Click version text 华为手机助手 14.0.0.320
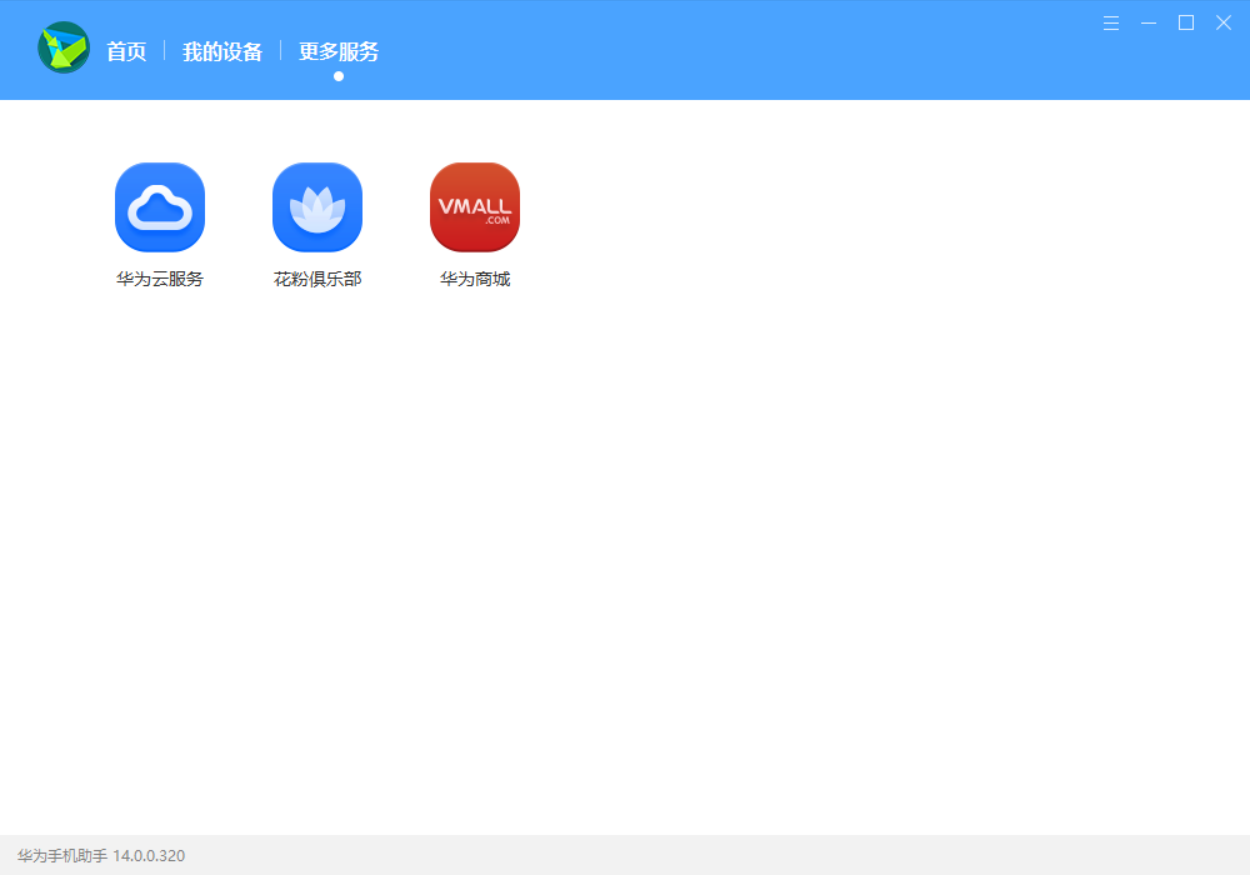 (x=101, y=856)
